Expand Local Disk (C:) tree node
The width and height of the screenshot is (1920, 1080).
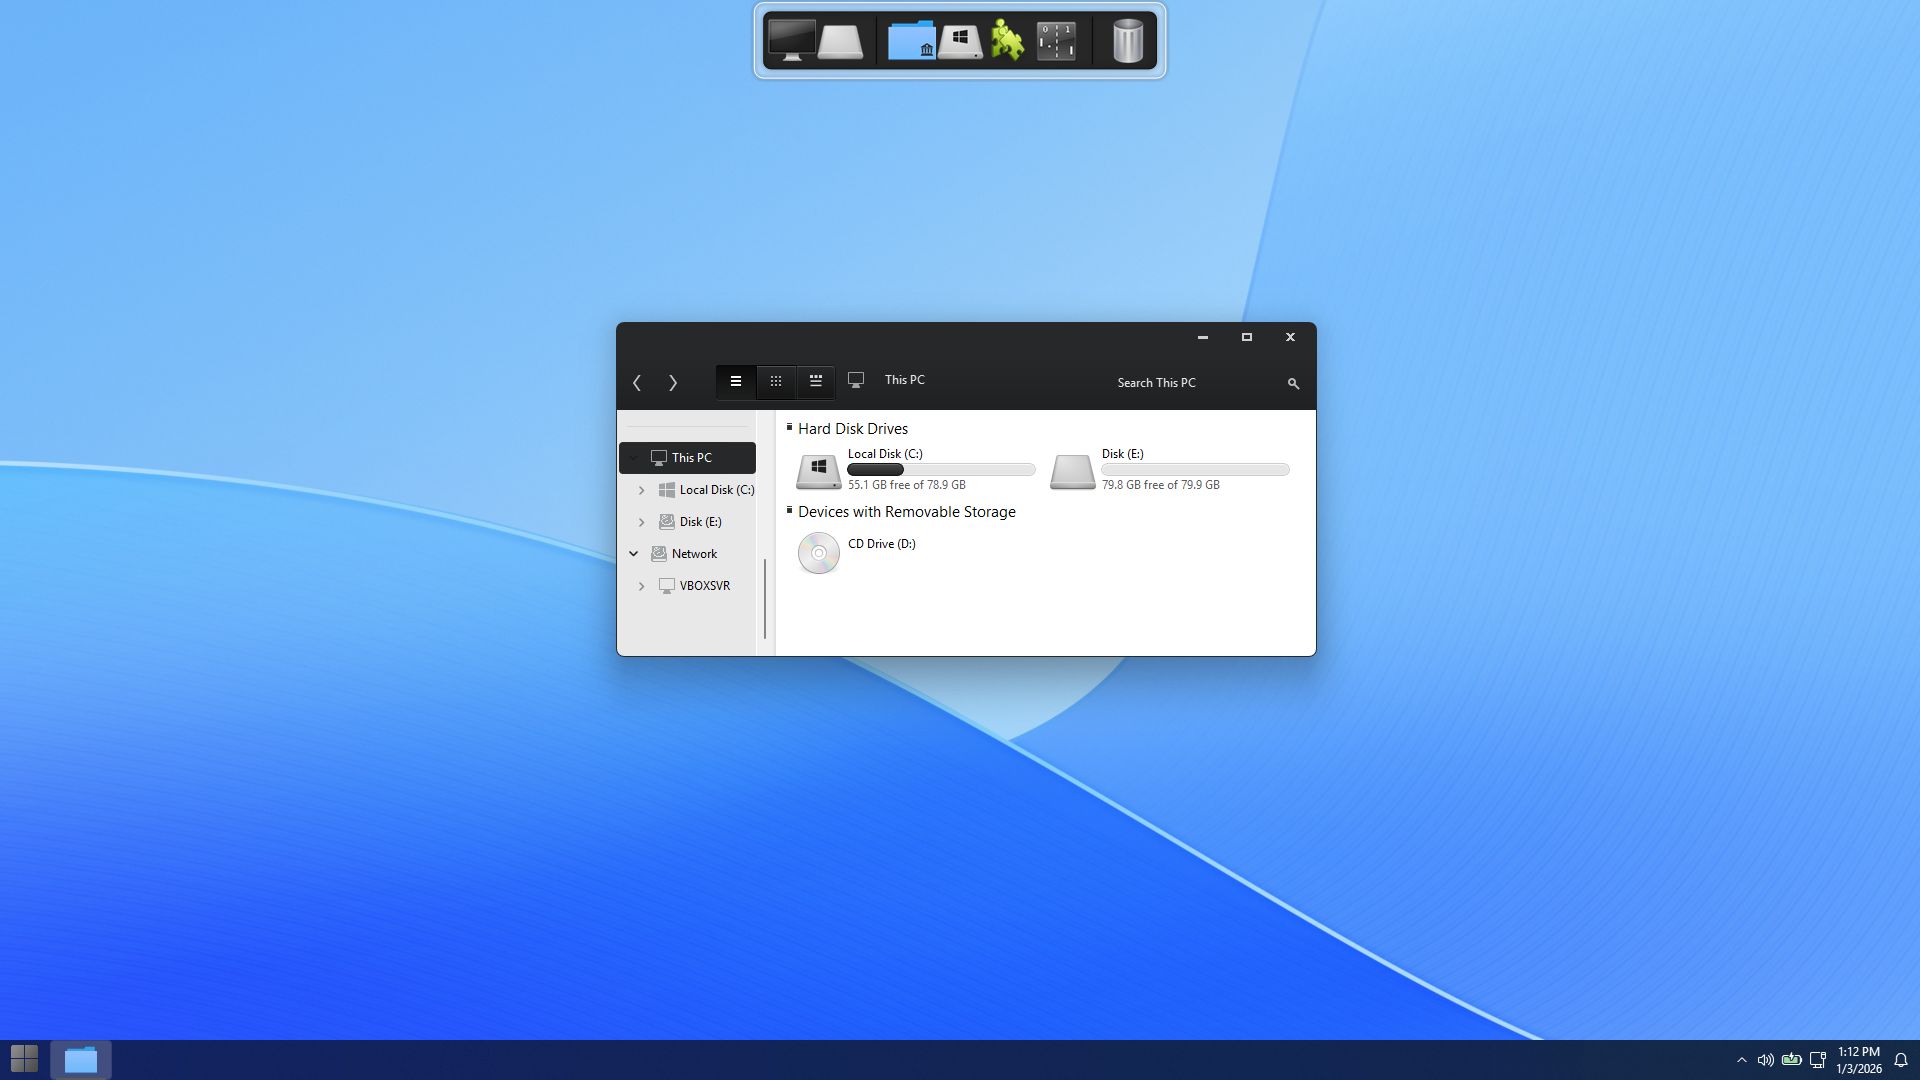click(x=641, y=490)
